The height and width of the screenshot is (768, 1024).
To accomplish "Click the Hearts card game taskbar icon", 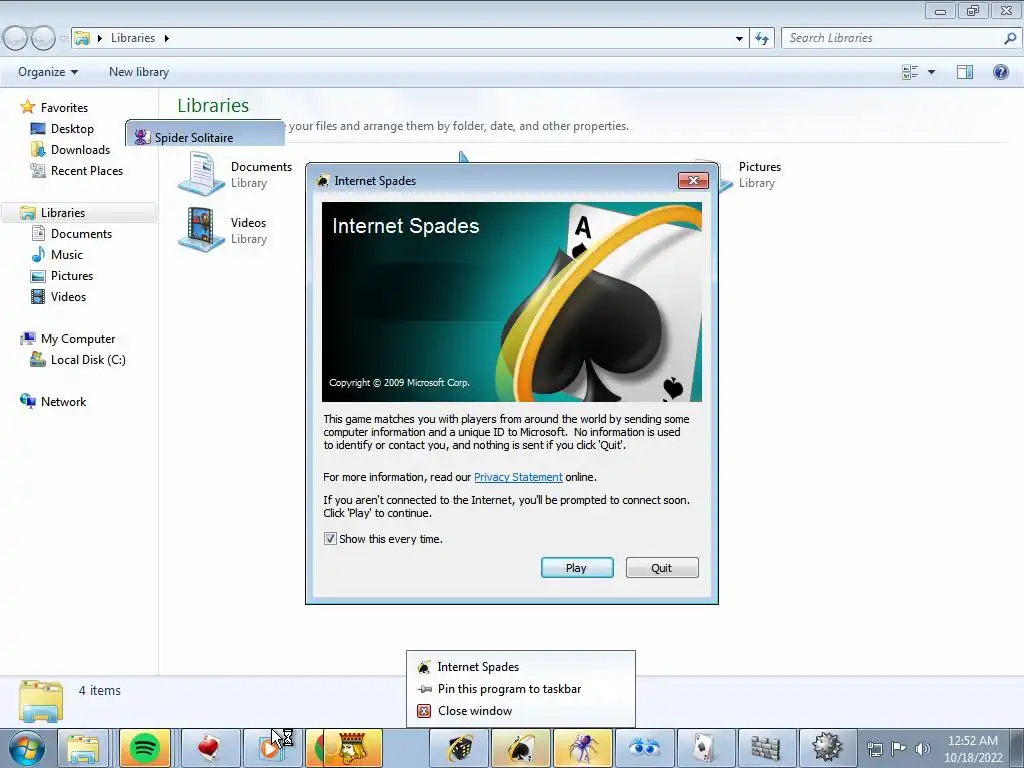I will (x=208, y=748).
